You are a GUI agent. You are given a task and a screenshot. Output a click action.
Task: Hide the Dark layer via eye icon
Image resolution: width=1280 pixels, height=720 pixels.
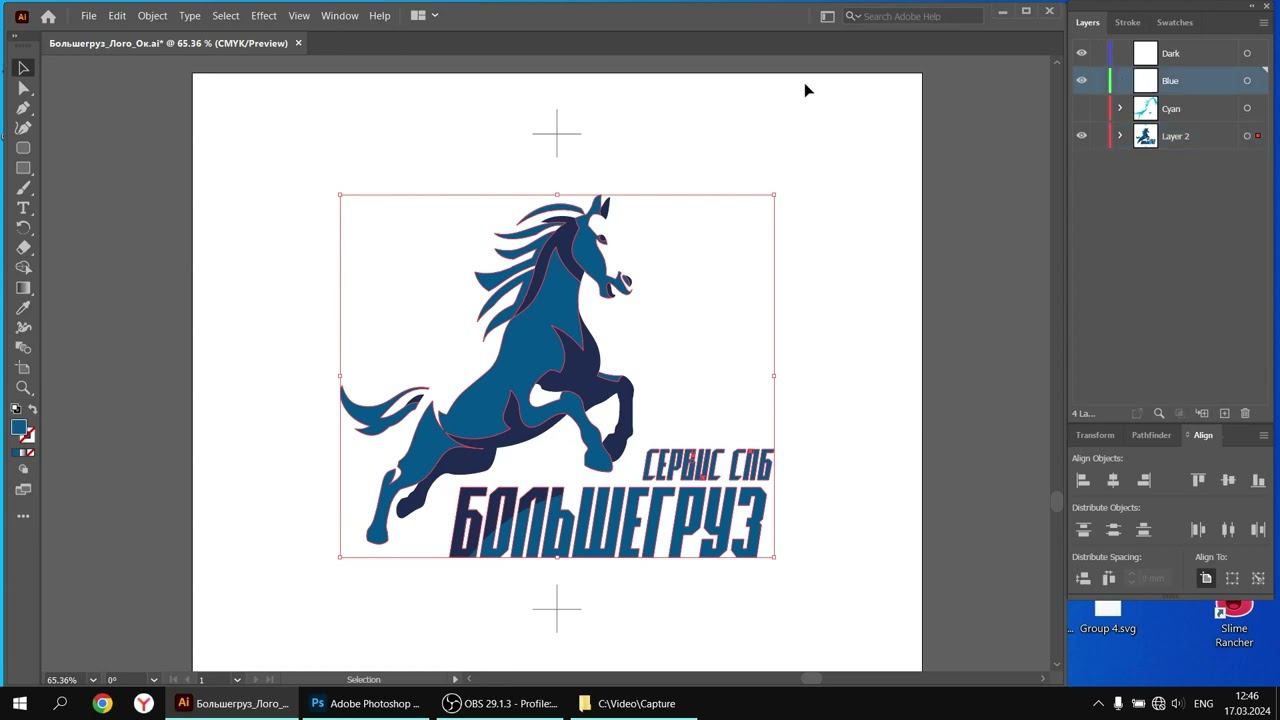pos(1081,53)
